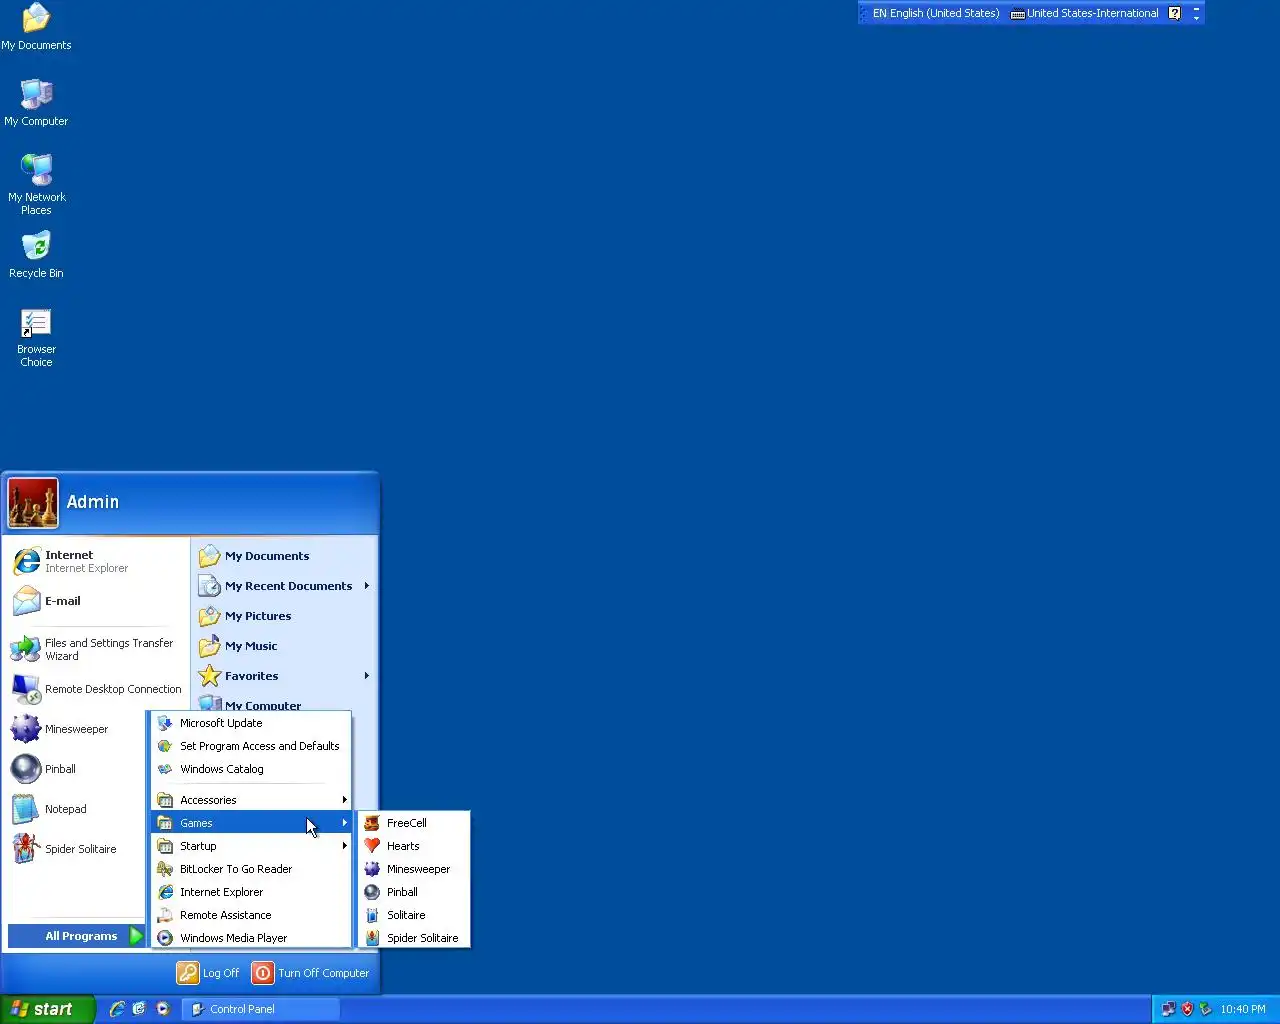This screenshot has height=1024, width=1280.
Task: Click the Hearts red heart icon
Action: click(372, 846)
